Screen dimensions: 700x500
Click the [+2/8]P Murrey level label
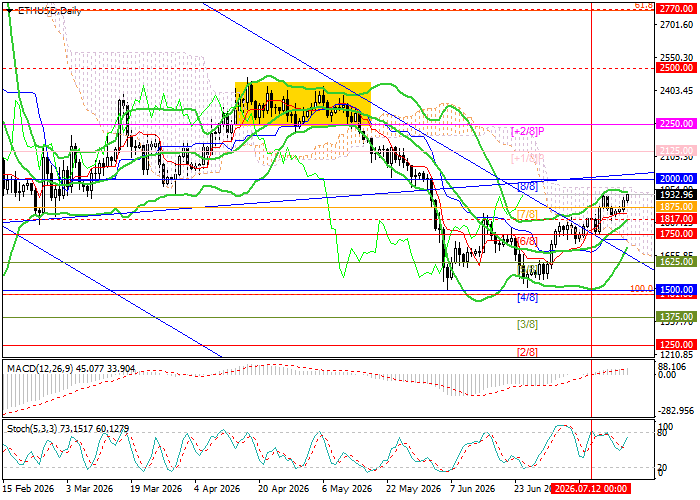(x=528, y=131)
